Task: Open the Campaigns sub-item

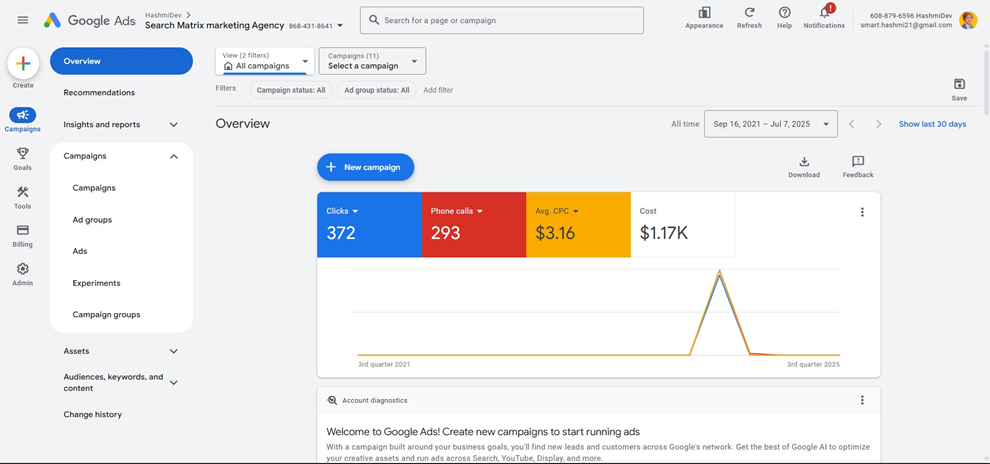Action: 94,188
